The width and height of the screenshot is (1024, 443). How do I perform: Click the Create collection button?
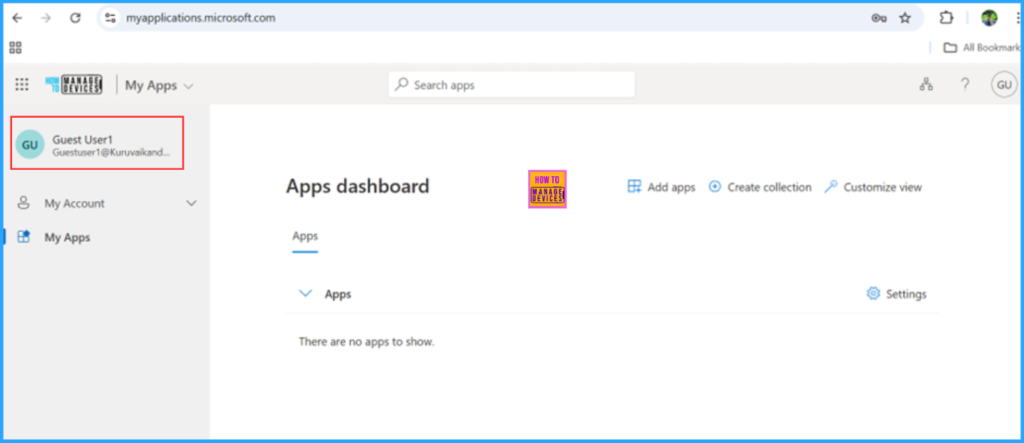pos(760,187)
